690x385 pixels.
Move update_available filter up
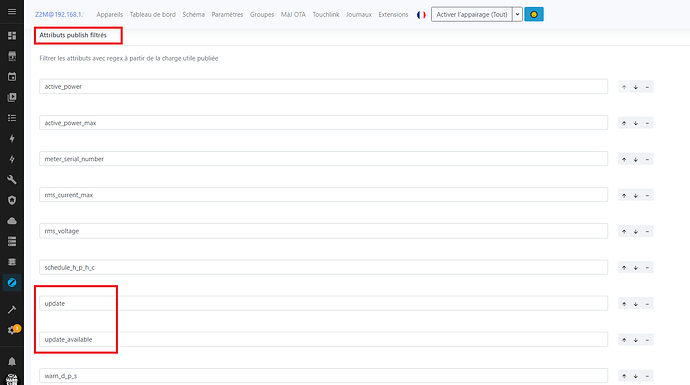[624, 340]
